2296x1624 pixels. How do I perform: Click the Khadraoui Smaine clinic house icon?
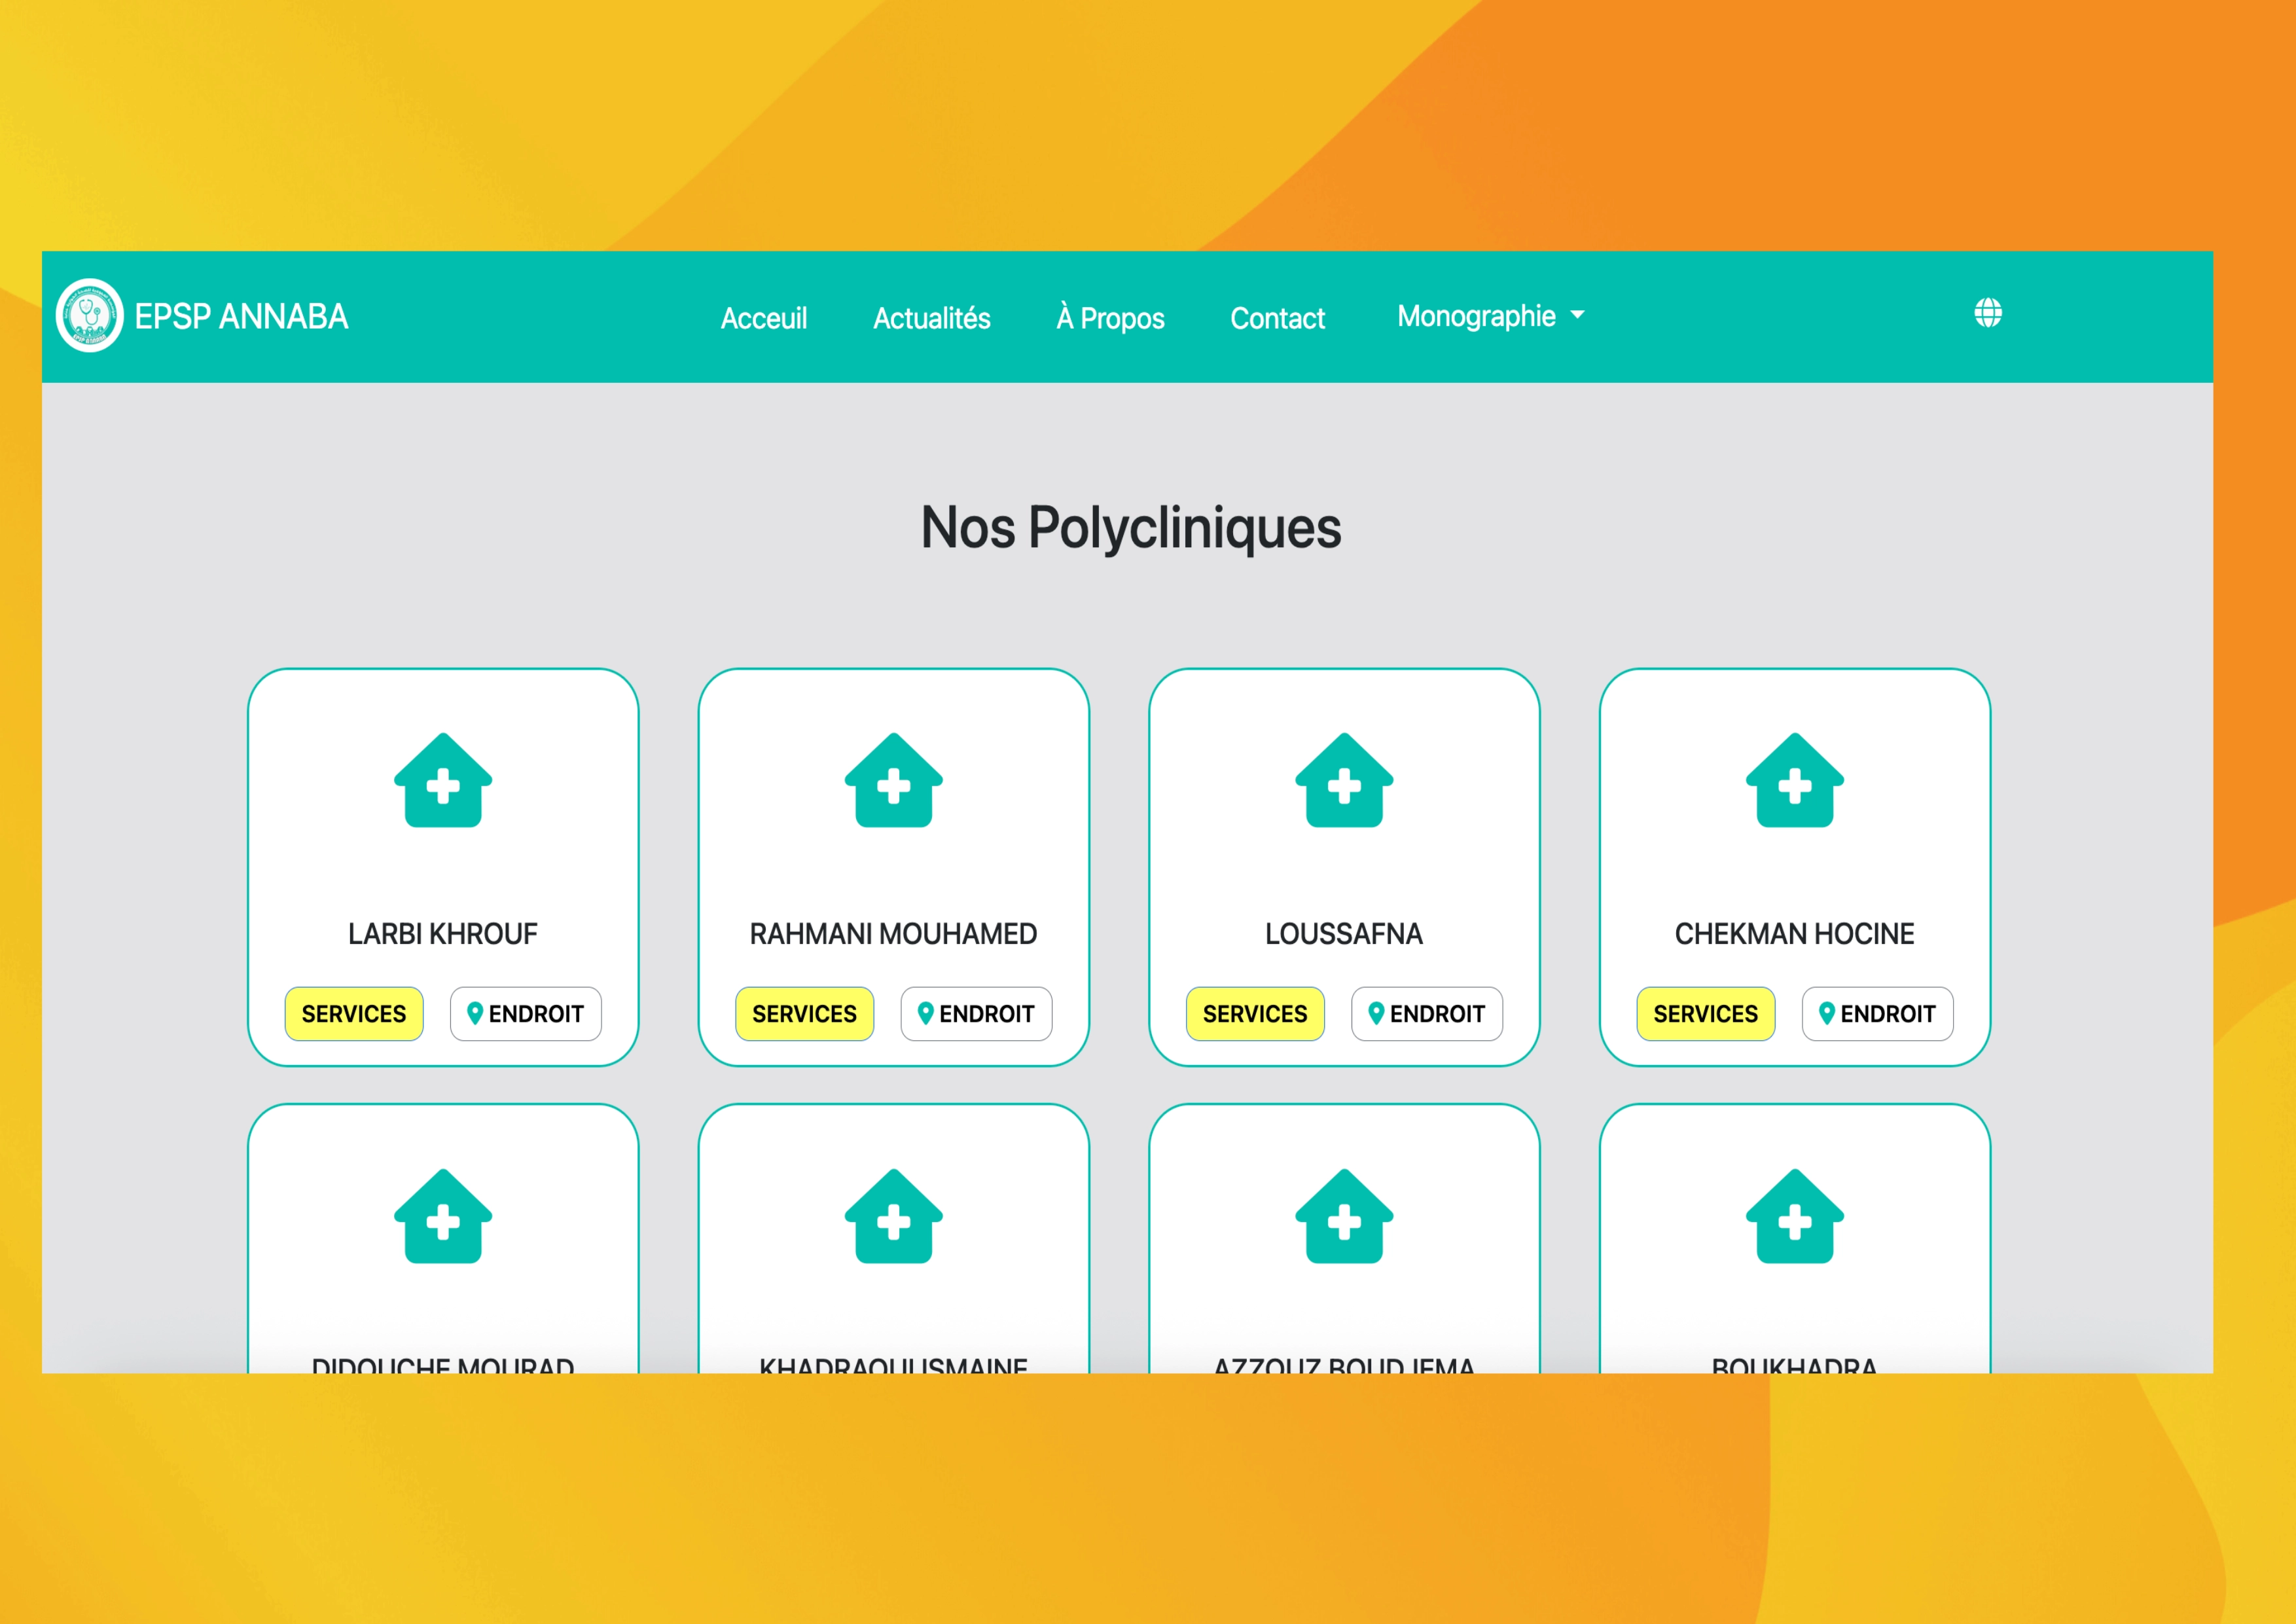[893, 1217]
